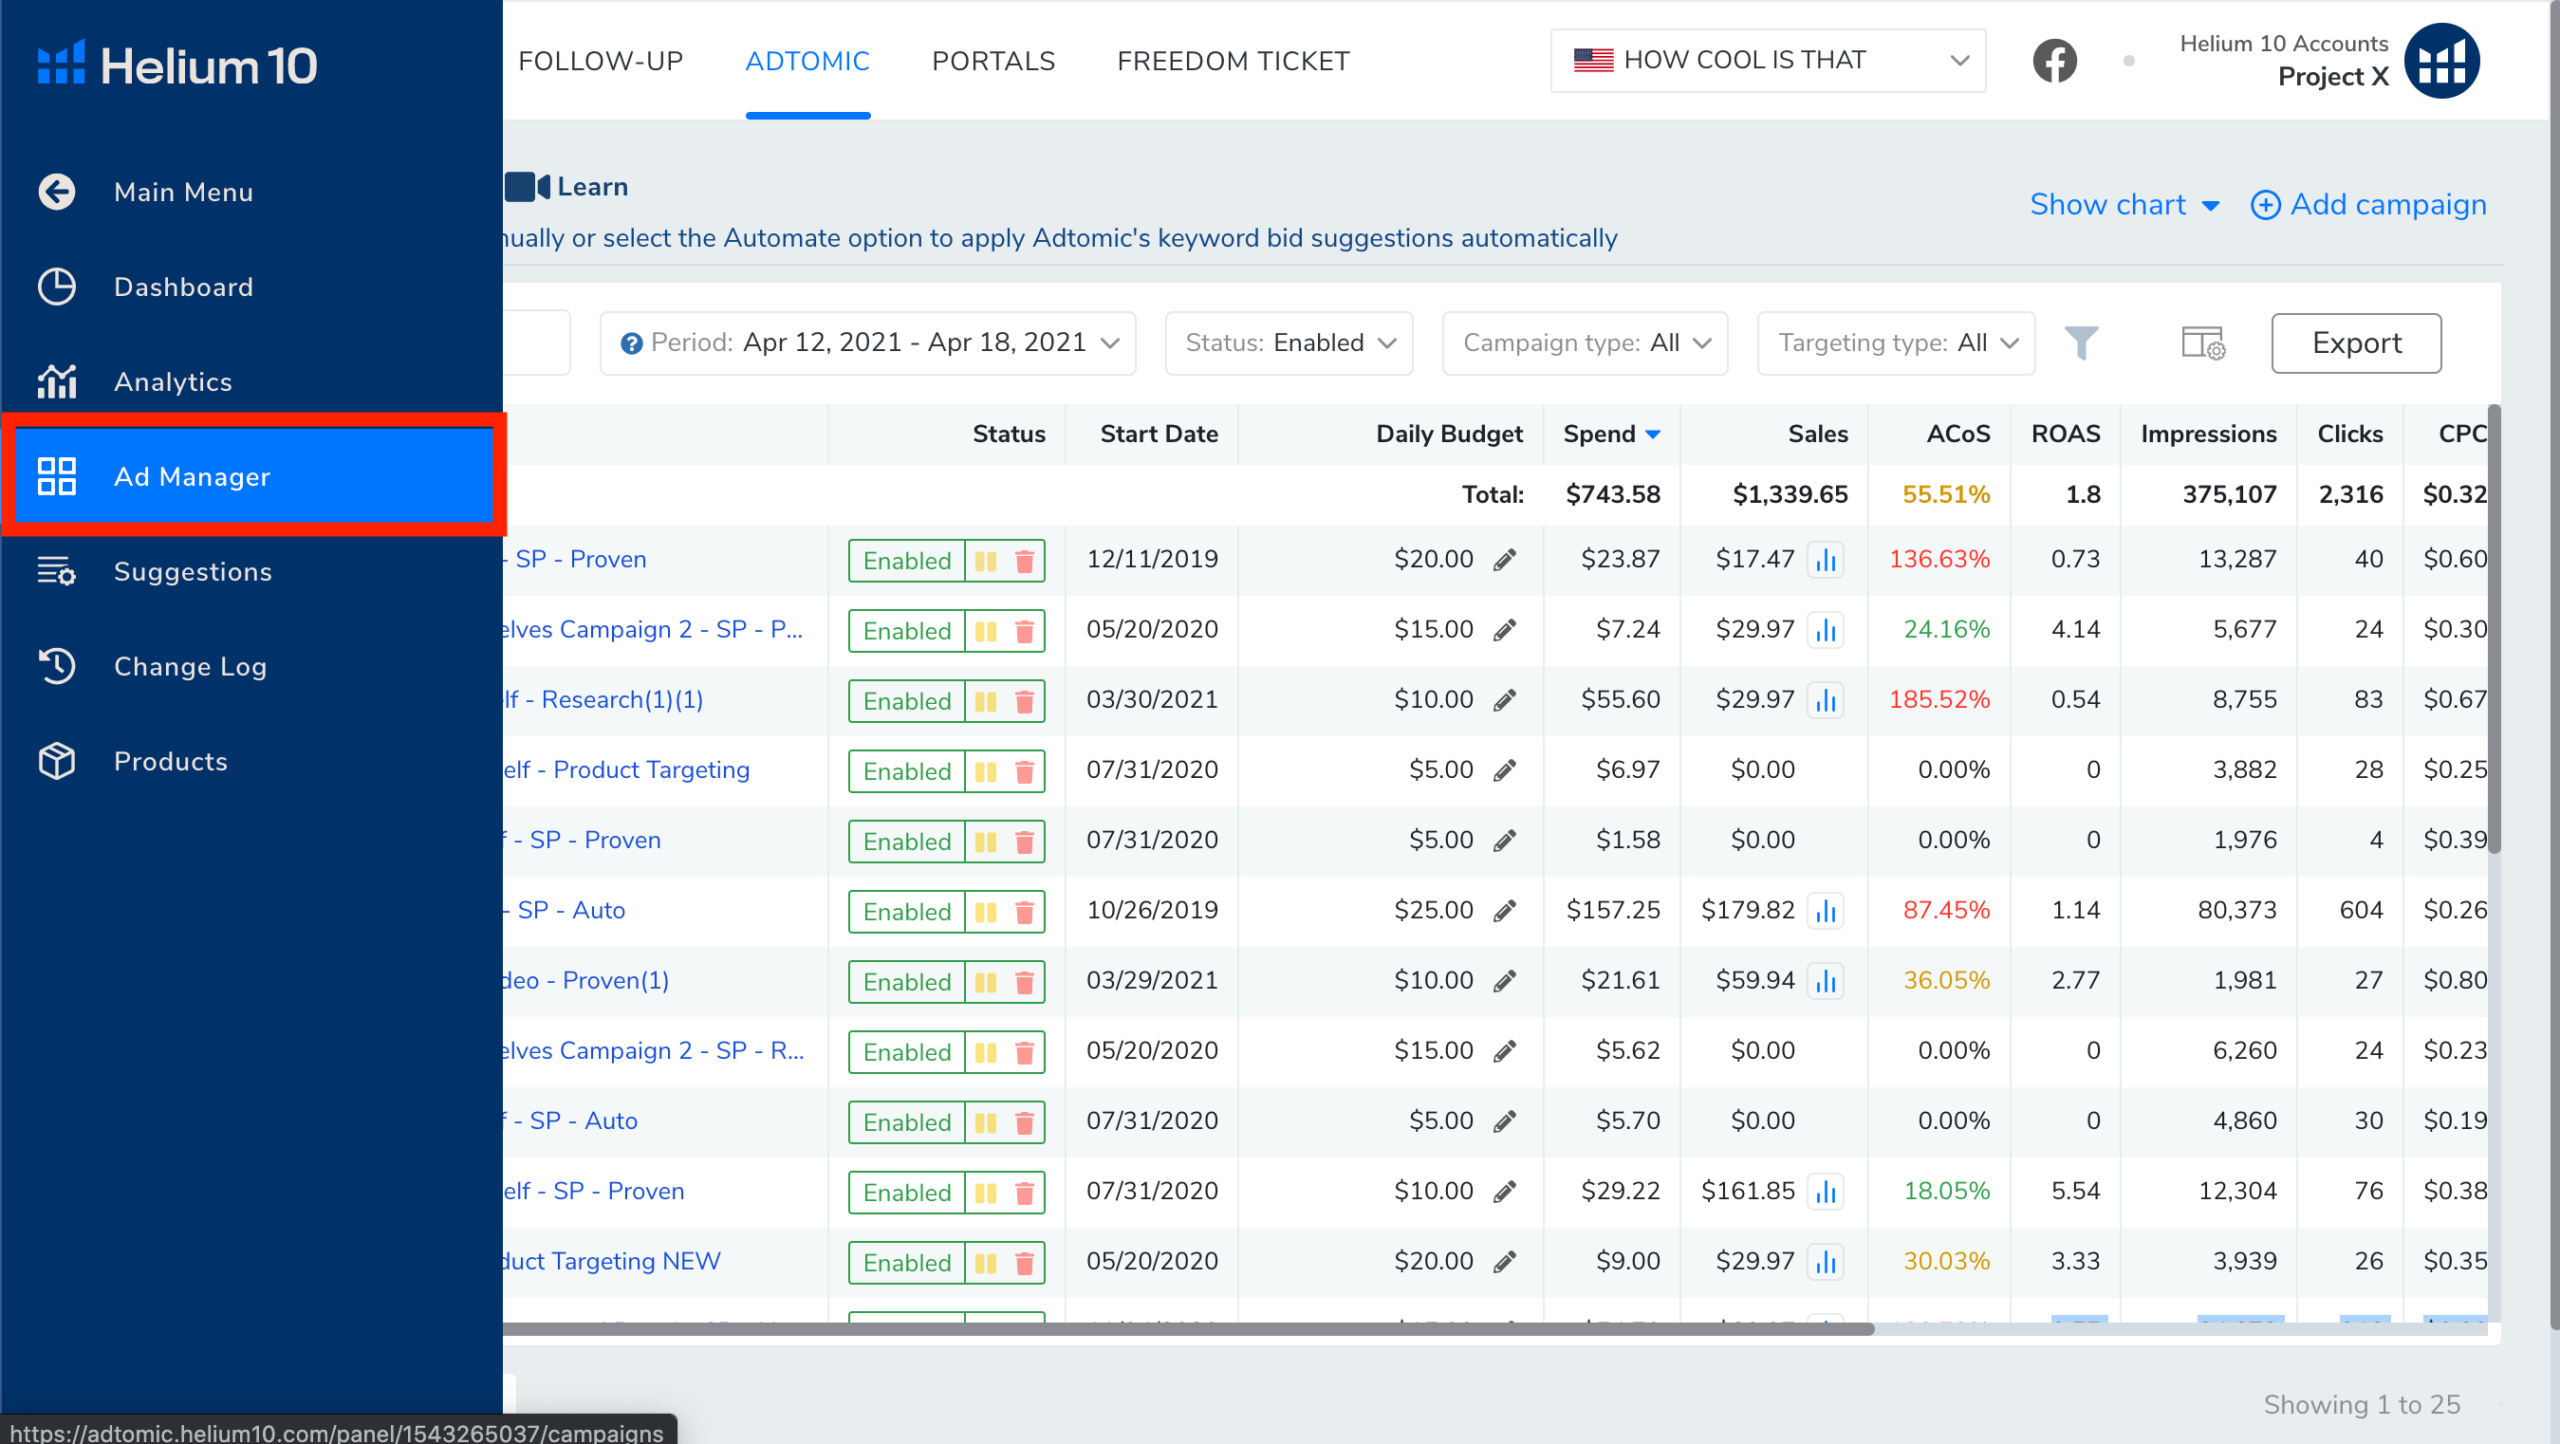Click the Add campaign button
Image resolution: width=2560 pixels, height=1444 pixels.
pyautogui.click(x=2369, y=204)
